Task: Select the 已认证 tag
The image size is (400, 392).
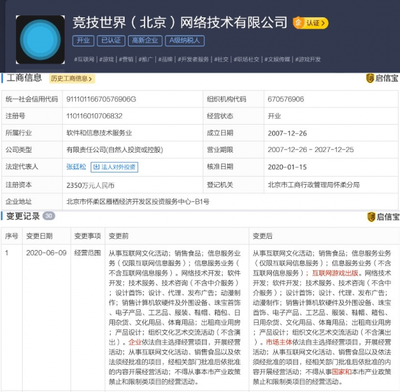Action: click(111, 41)
